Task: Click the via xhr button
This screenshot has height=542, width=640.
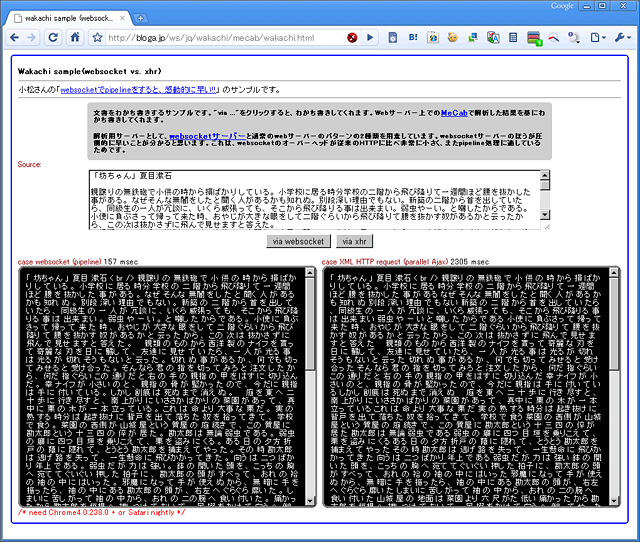Action: point(354,242)
